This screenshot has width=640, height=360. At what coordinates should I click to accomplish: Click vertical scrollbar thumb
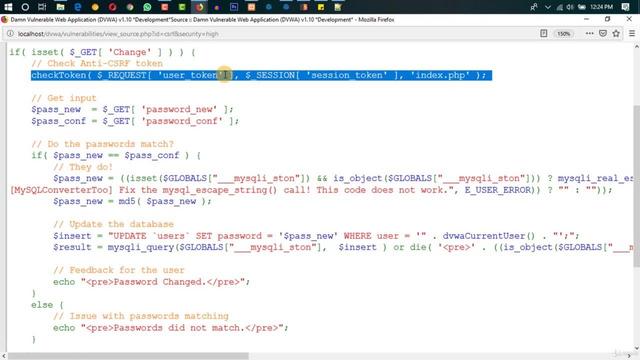point(636,186)
